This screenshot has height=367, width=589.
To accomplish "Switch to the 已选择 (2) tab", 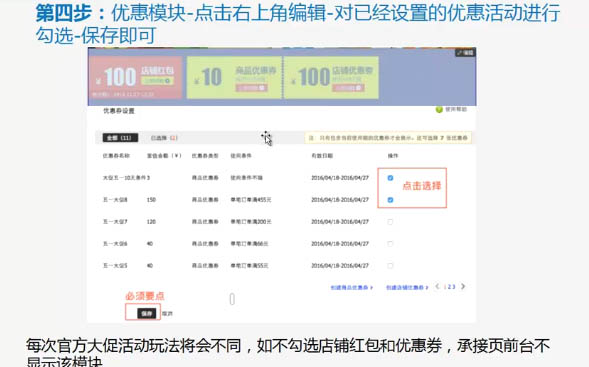I will [164, 138].
